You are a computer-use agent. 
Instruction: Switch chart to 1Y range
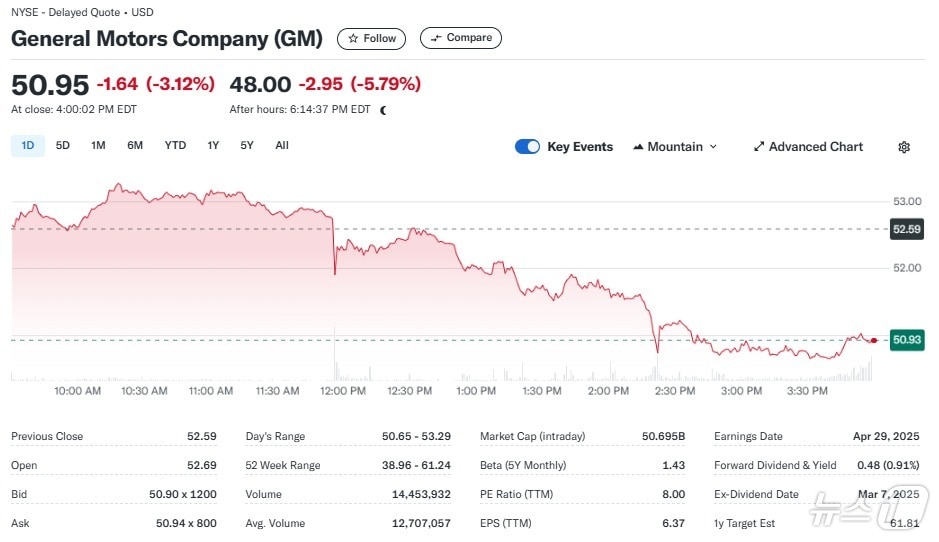[213, 145]
